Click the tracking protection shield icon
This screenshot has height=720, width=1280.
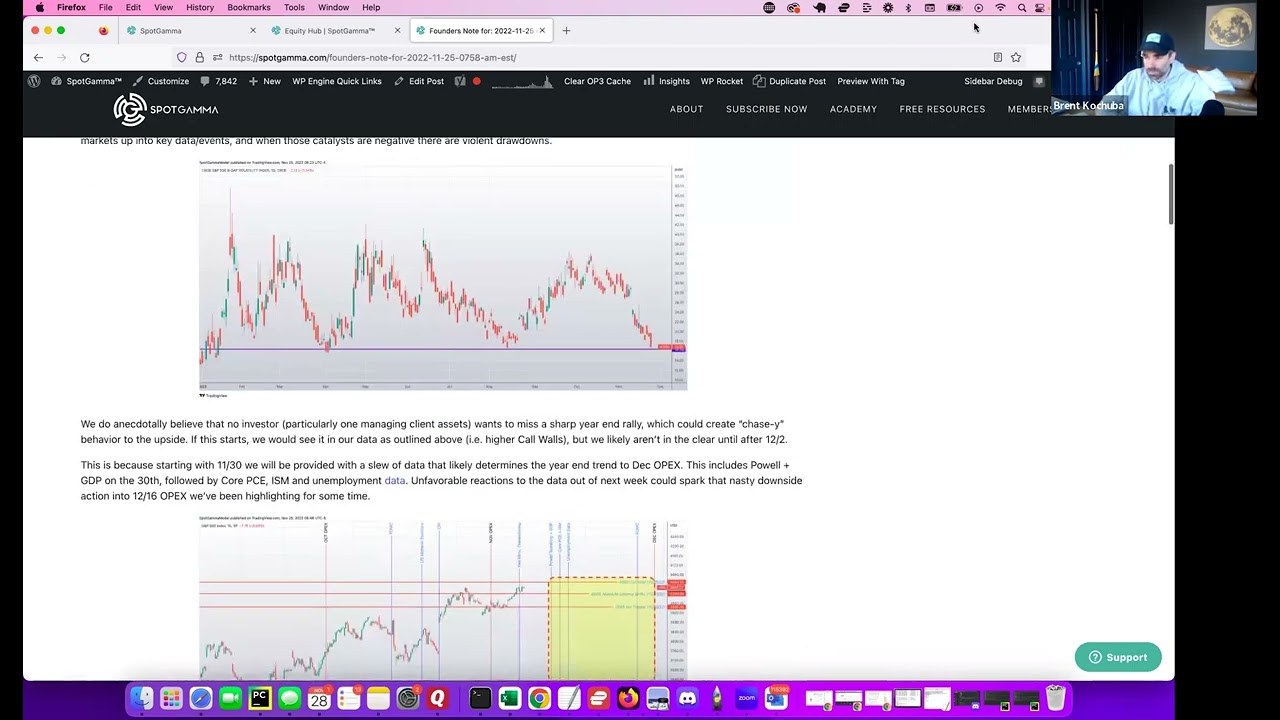click(x=182, y=58)
